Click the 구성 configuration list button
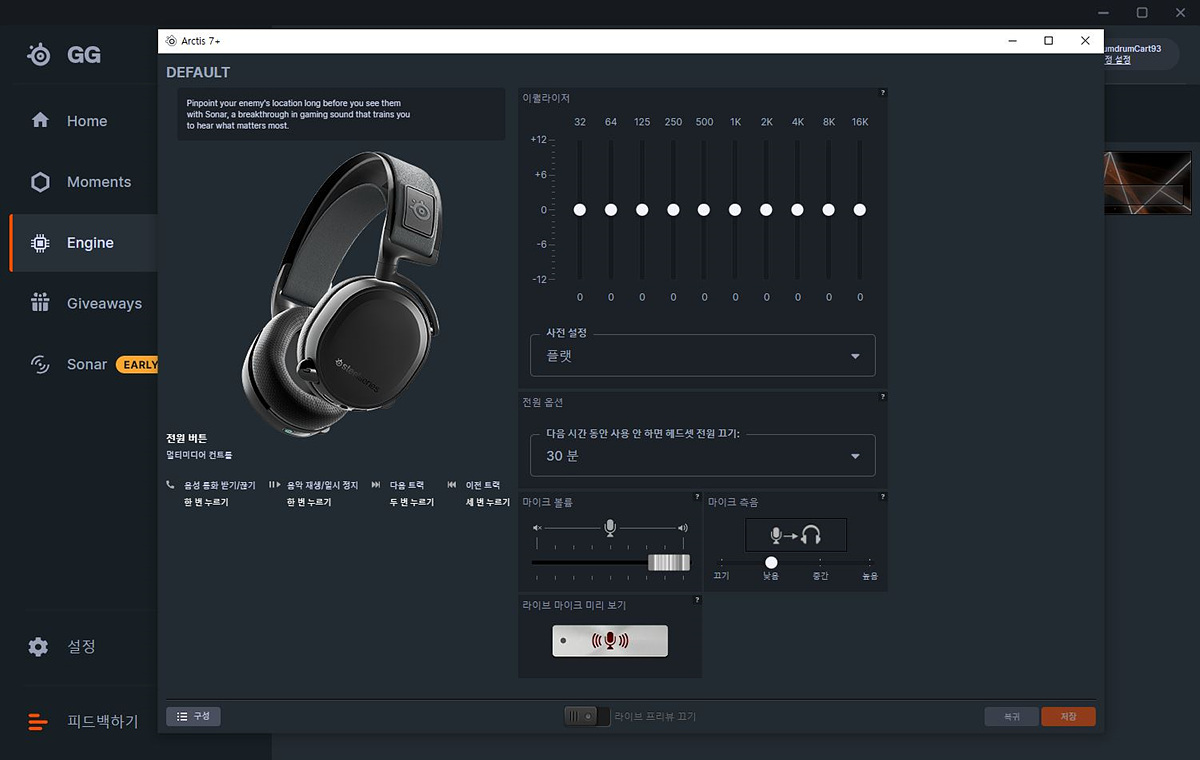1200x760 pixels. [x=193, y=716]
